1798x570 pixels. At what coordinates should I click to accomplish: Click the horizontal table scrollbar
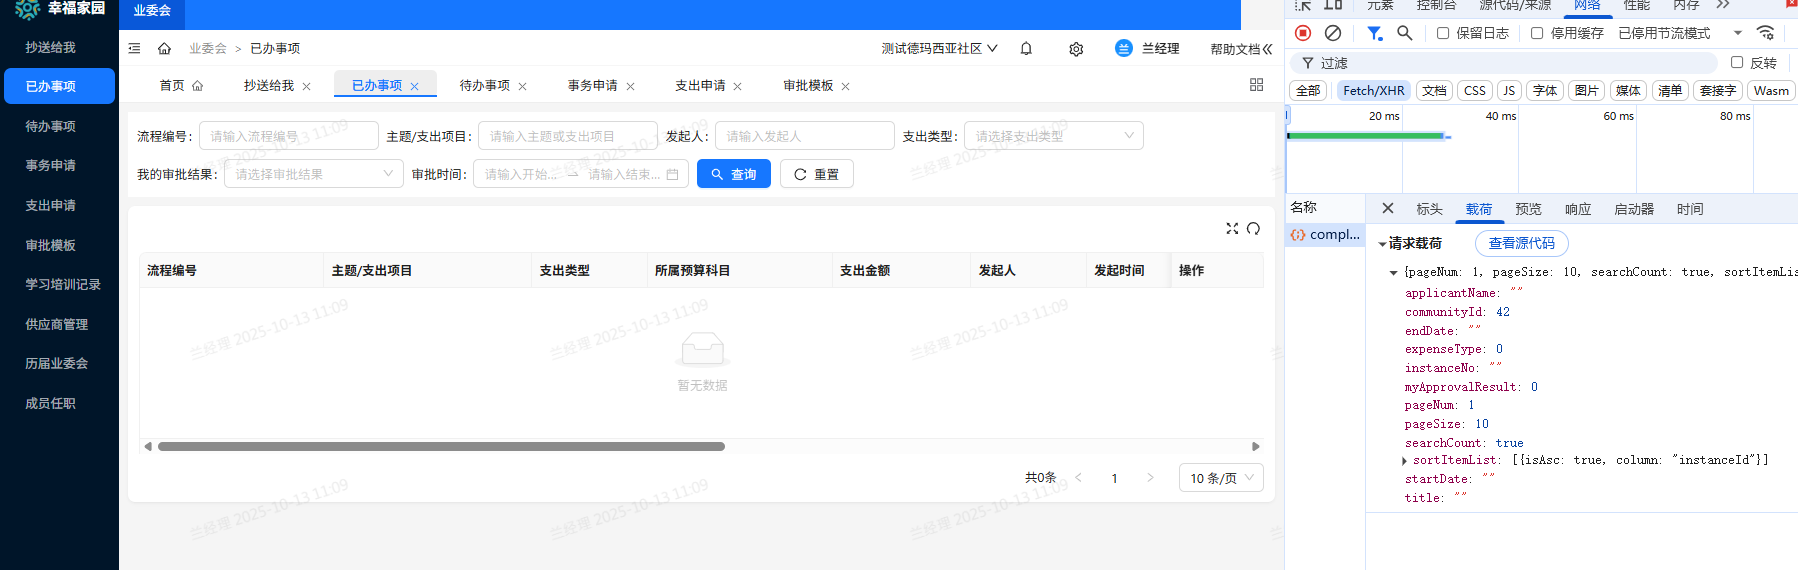pyautogui.click(x=441, y=447)
